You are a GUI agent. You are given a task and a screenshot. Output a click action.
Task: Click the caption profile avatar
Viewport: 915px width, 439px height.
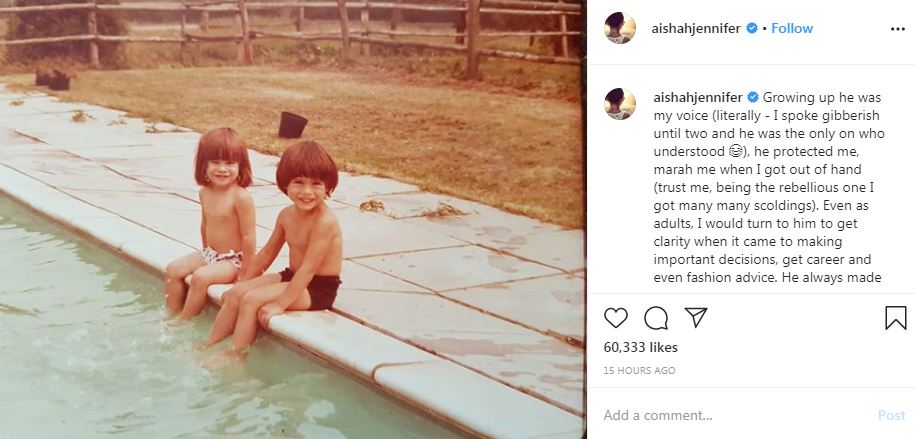click(x=620, y=104)
